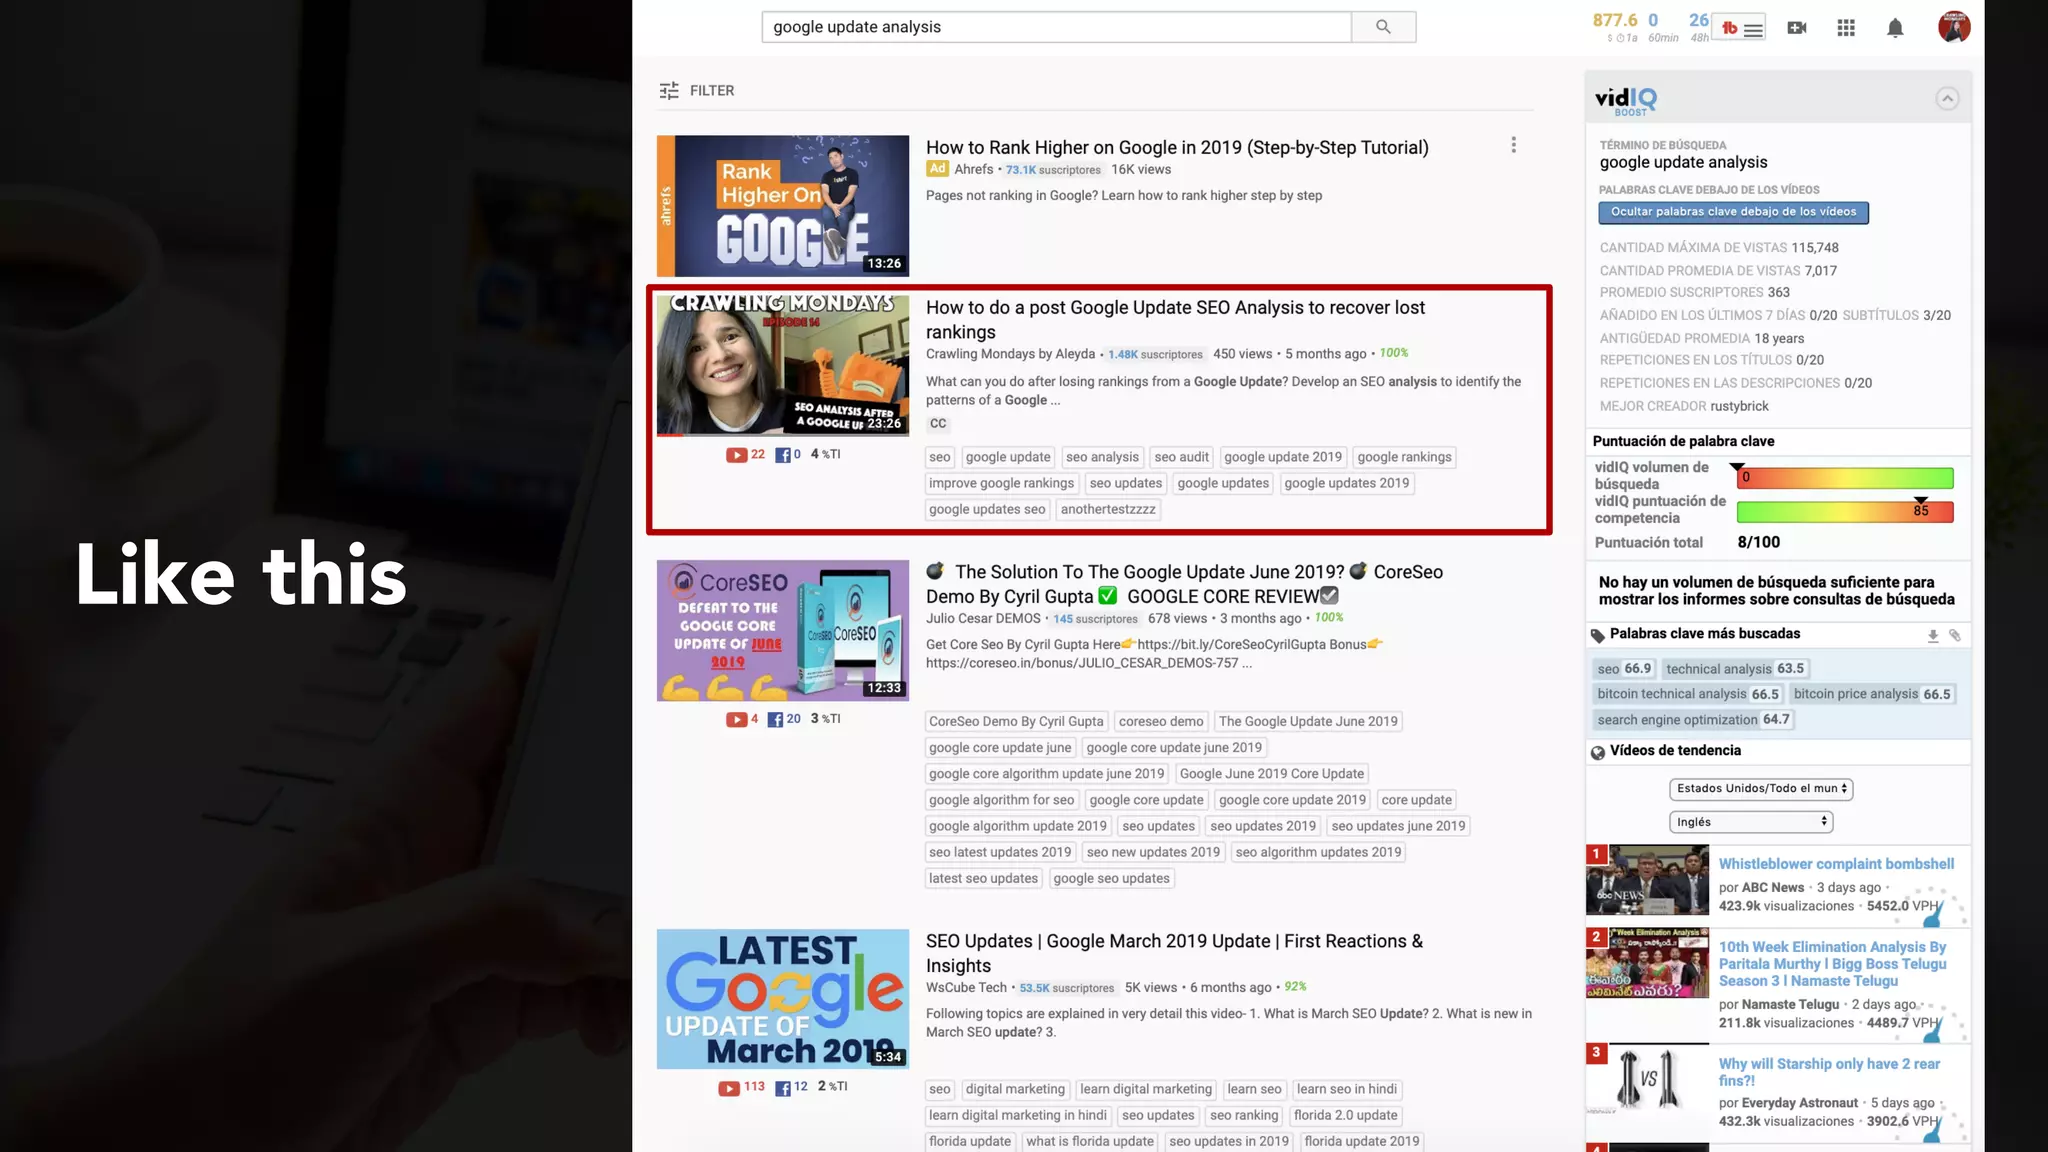The image size is (2048, 1152).
Task: Open the TubeBuddy menu icon
Action: (x=1741, y=29)
